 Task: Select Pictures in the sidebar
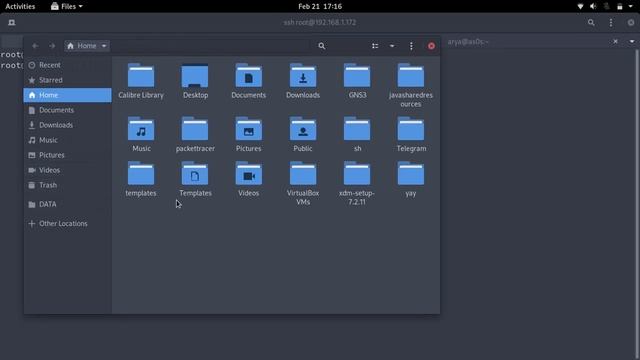[67, 155]
